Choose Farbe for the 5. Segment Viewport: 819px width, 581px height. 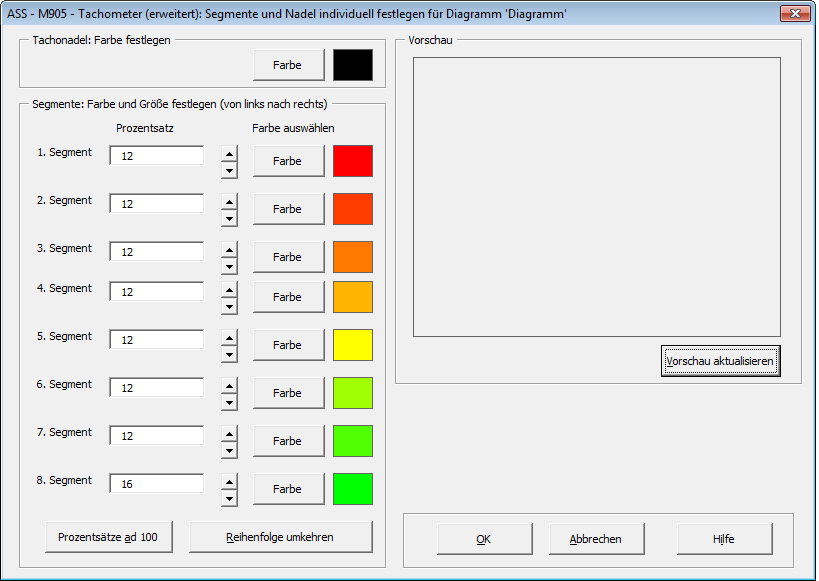(288, 345)
